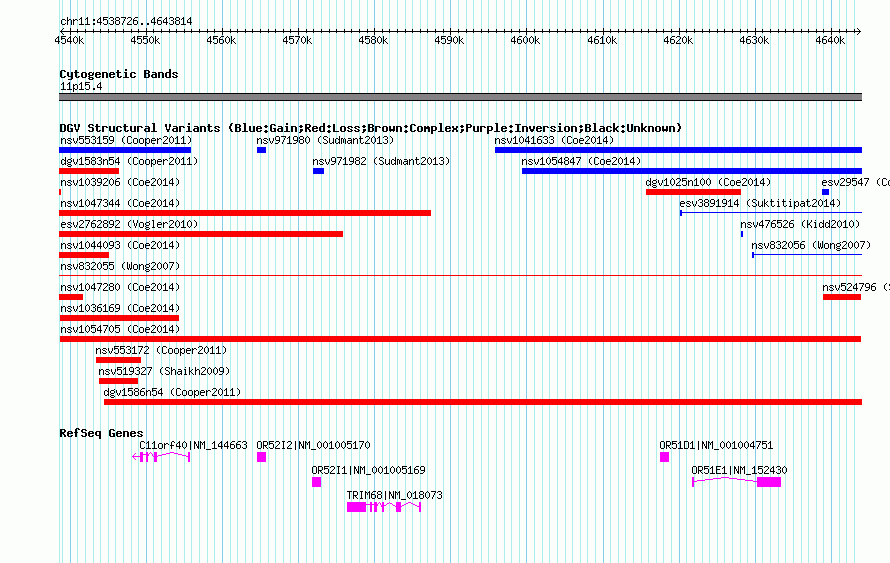Click the nsv971982 small blue block
The image size is (890, 563).
coord(318,171)
